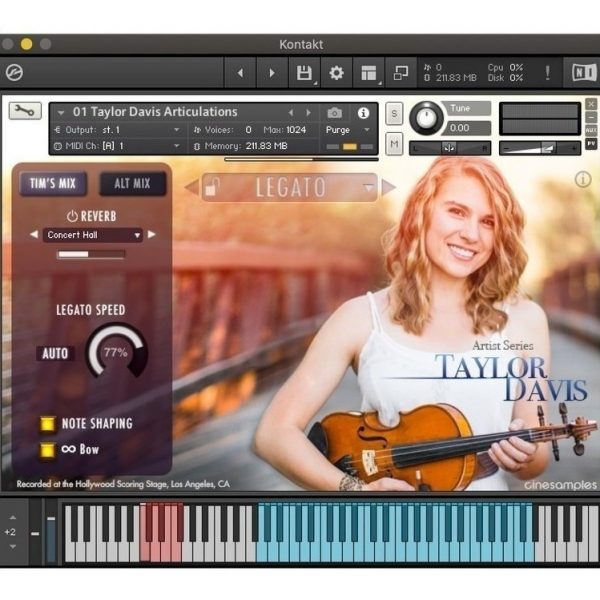Mute the instrument with M button

[394, 144]
